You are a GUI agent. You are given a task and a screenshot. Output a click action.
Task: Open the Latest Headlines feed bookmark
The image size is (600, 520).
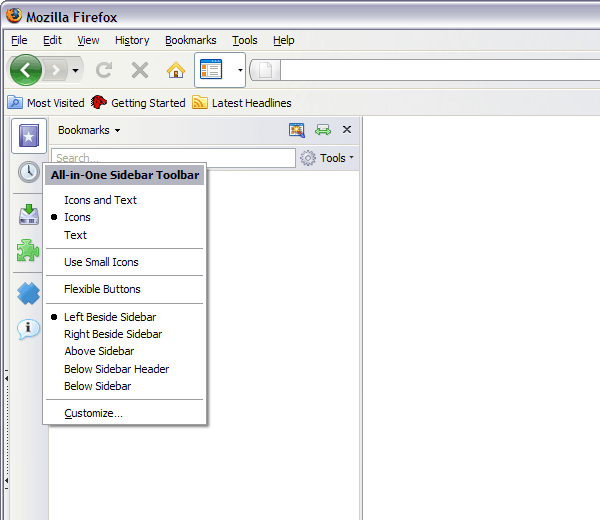pos(242,103)
